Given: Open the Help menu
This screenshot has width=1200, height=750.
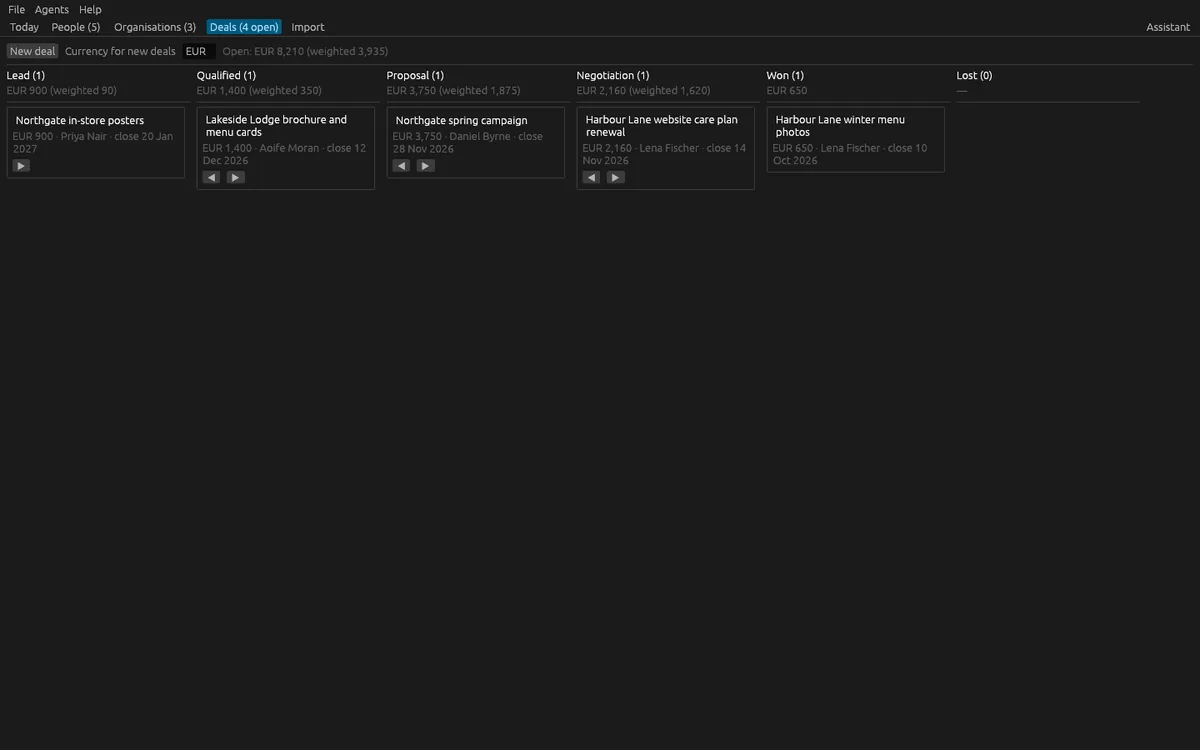Looking at the screenshot, I should (x=90, y=9).
